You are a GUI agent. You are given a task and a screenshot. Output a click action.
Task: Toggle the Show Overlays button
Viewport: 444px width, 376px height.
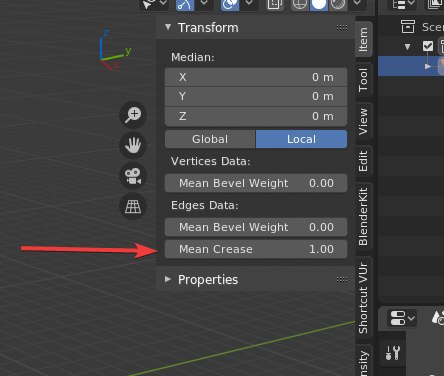230,5
